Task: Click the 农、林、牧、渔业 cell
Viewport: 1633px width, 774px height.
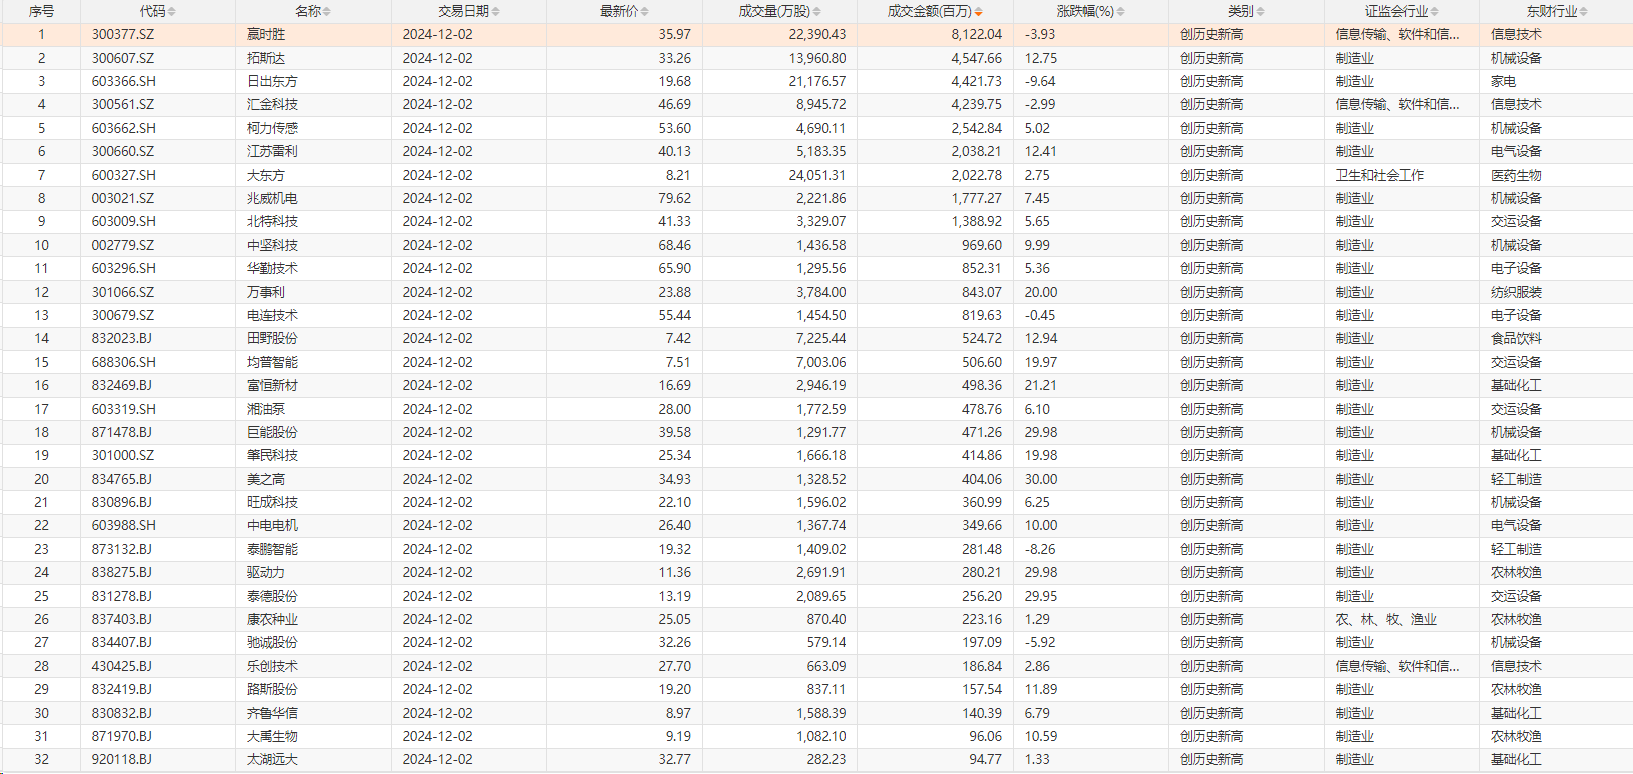Action: coord(1386,619)
